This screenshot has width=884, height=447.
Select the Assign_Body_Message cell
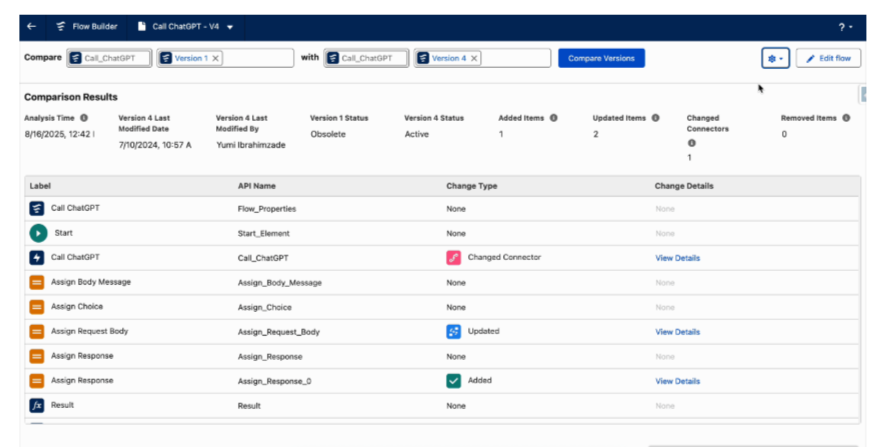click(280, 283)
